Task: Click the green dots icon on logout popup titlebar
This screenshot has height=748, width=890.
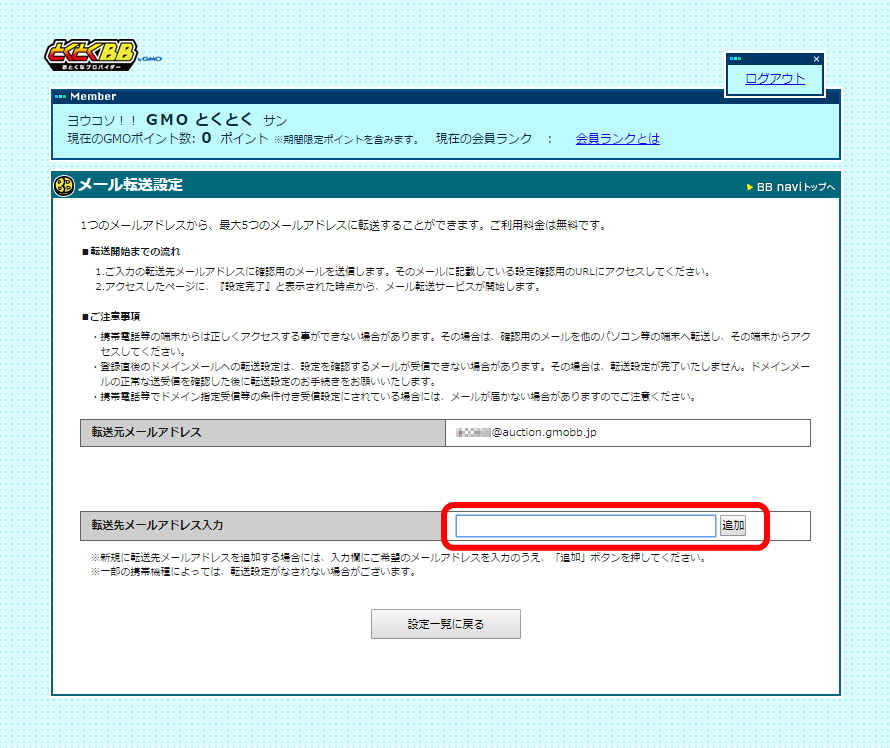Action: 735,58
